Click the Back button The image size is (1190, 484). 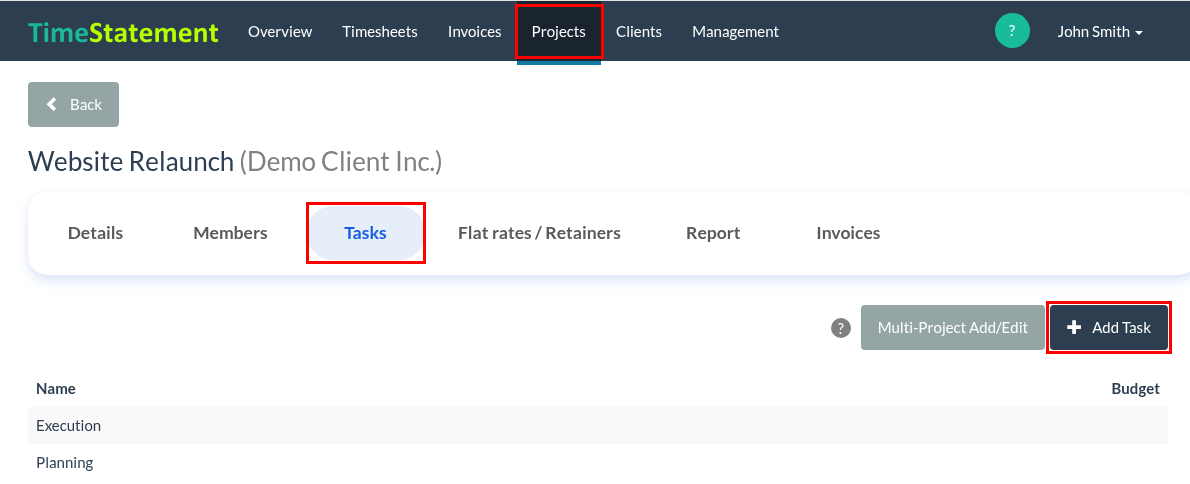pyautogui.click(x=74, y=105)
